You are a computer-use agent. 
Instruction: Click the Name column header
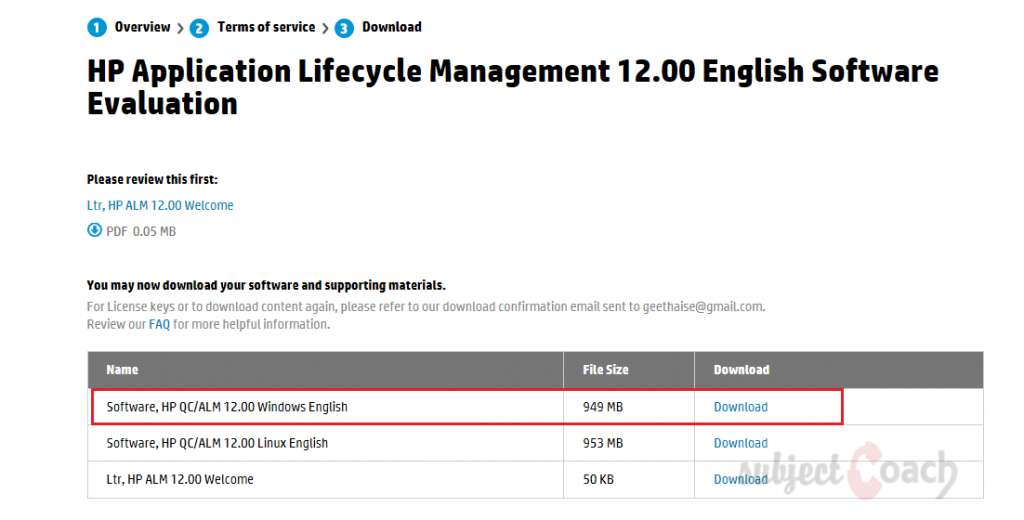[122, 370]
